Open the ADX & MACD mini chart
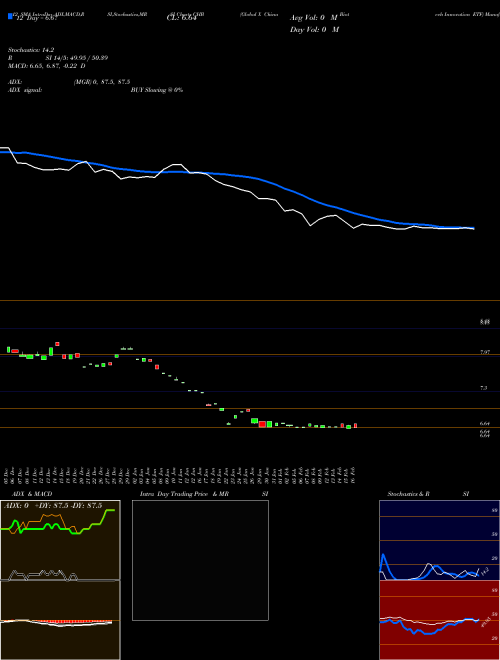The image size is (500, 660). click(x=60, y=580)
